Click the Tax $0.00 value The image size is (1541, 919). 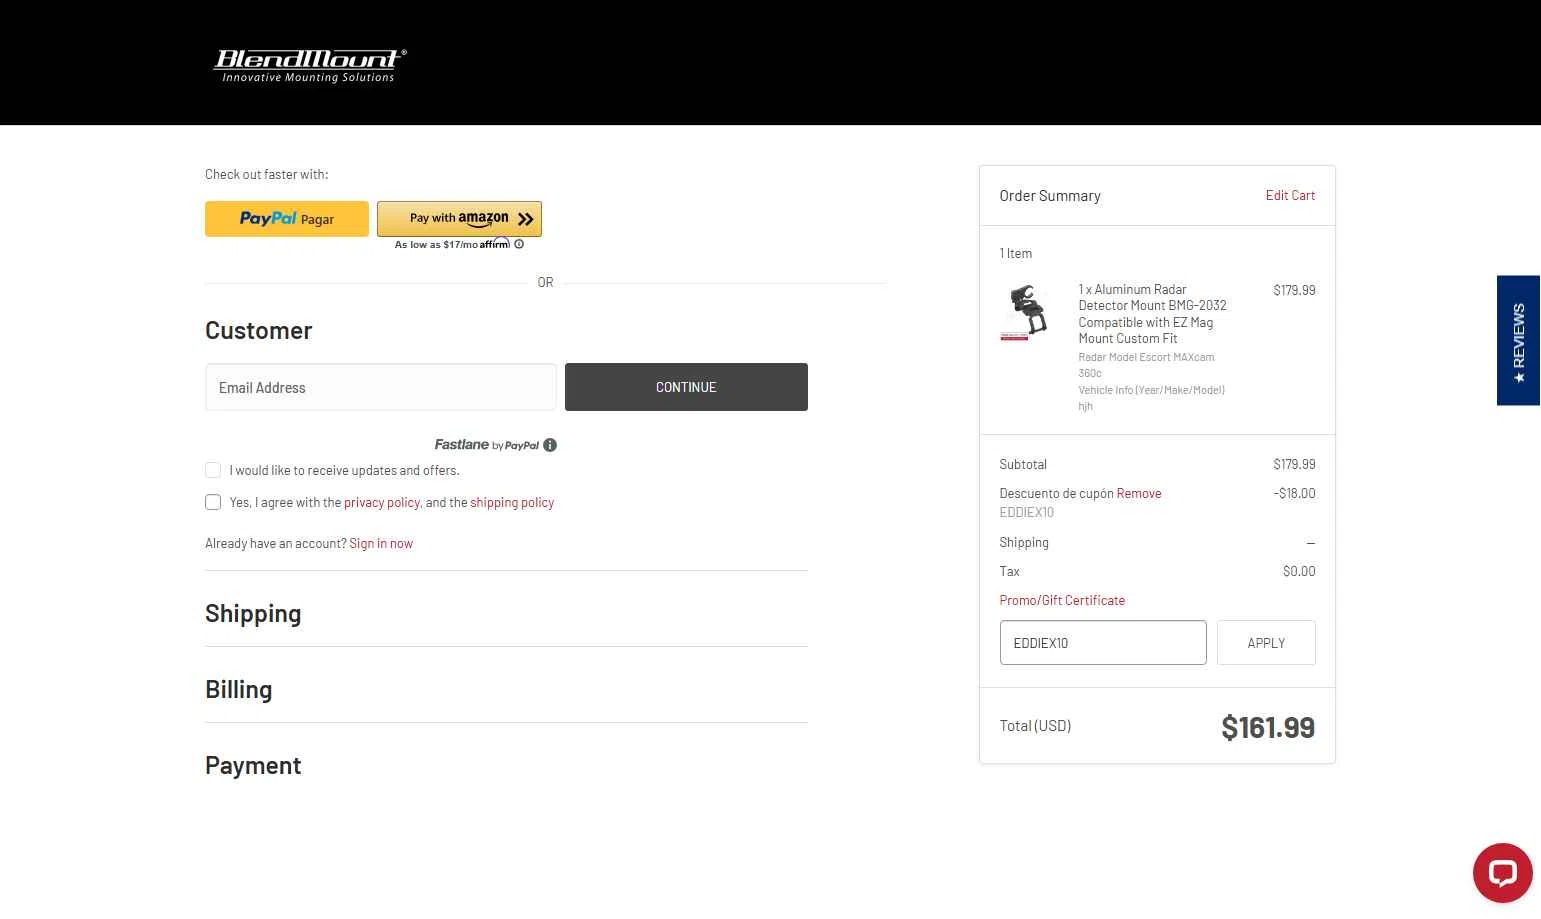pyautogui.click(x=1299, y=572)
